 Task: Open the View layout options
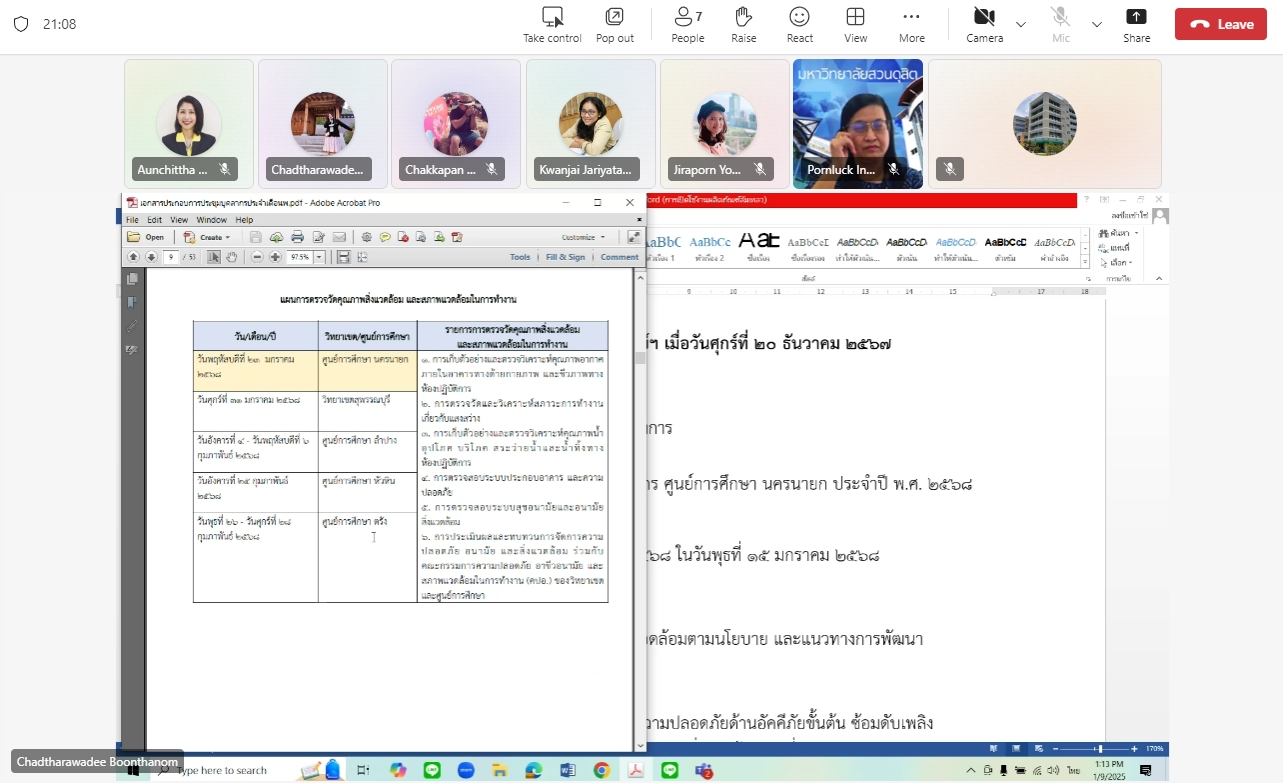[855, 25]
